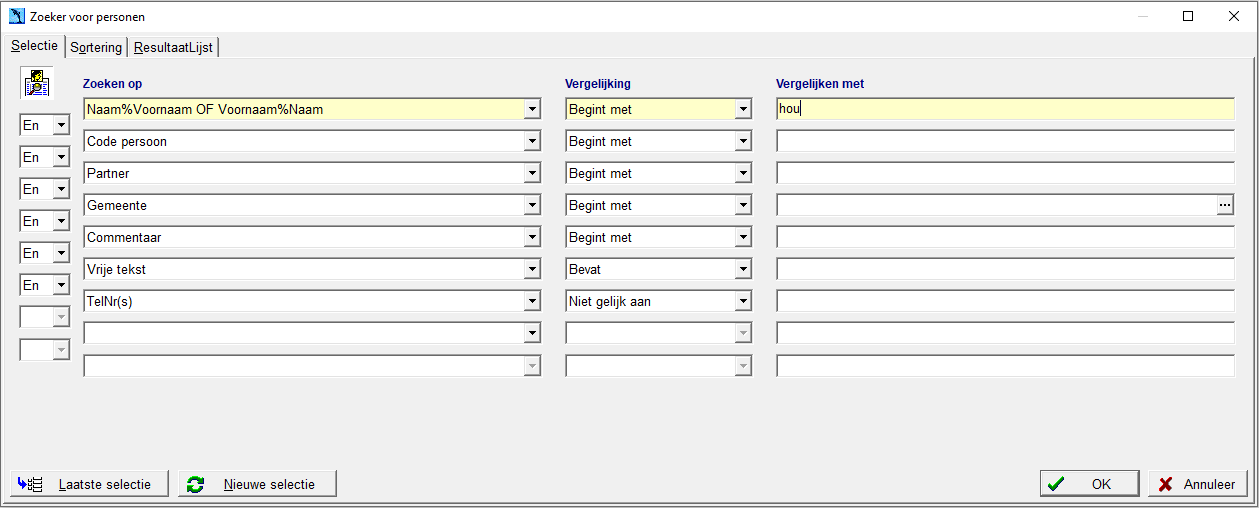Switch to the Sortering tab
Screen dimensions: 1259x508
[x=96, y=47]
